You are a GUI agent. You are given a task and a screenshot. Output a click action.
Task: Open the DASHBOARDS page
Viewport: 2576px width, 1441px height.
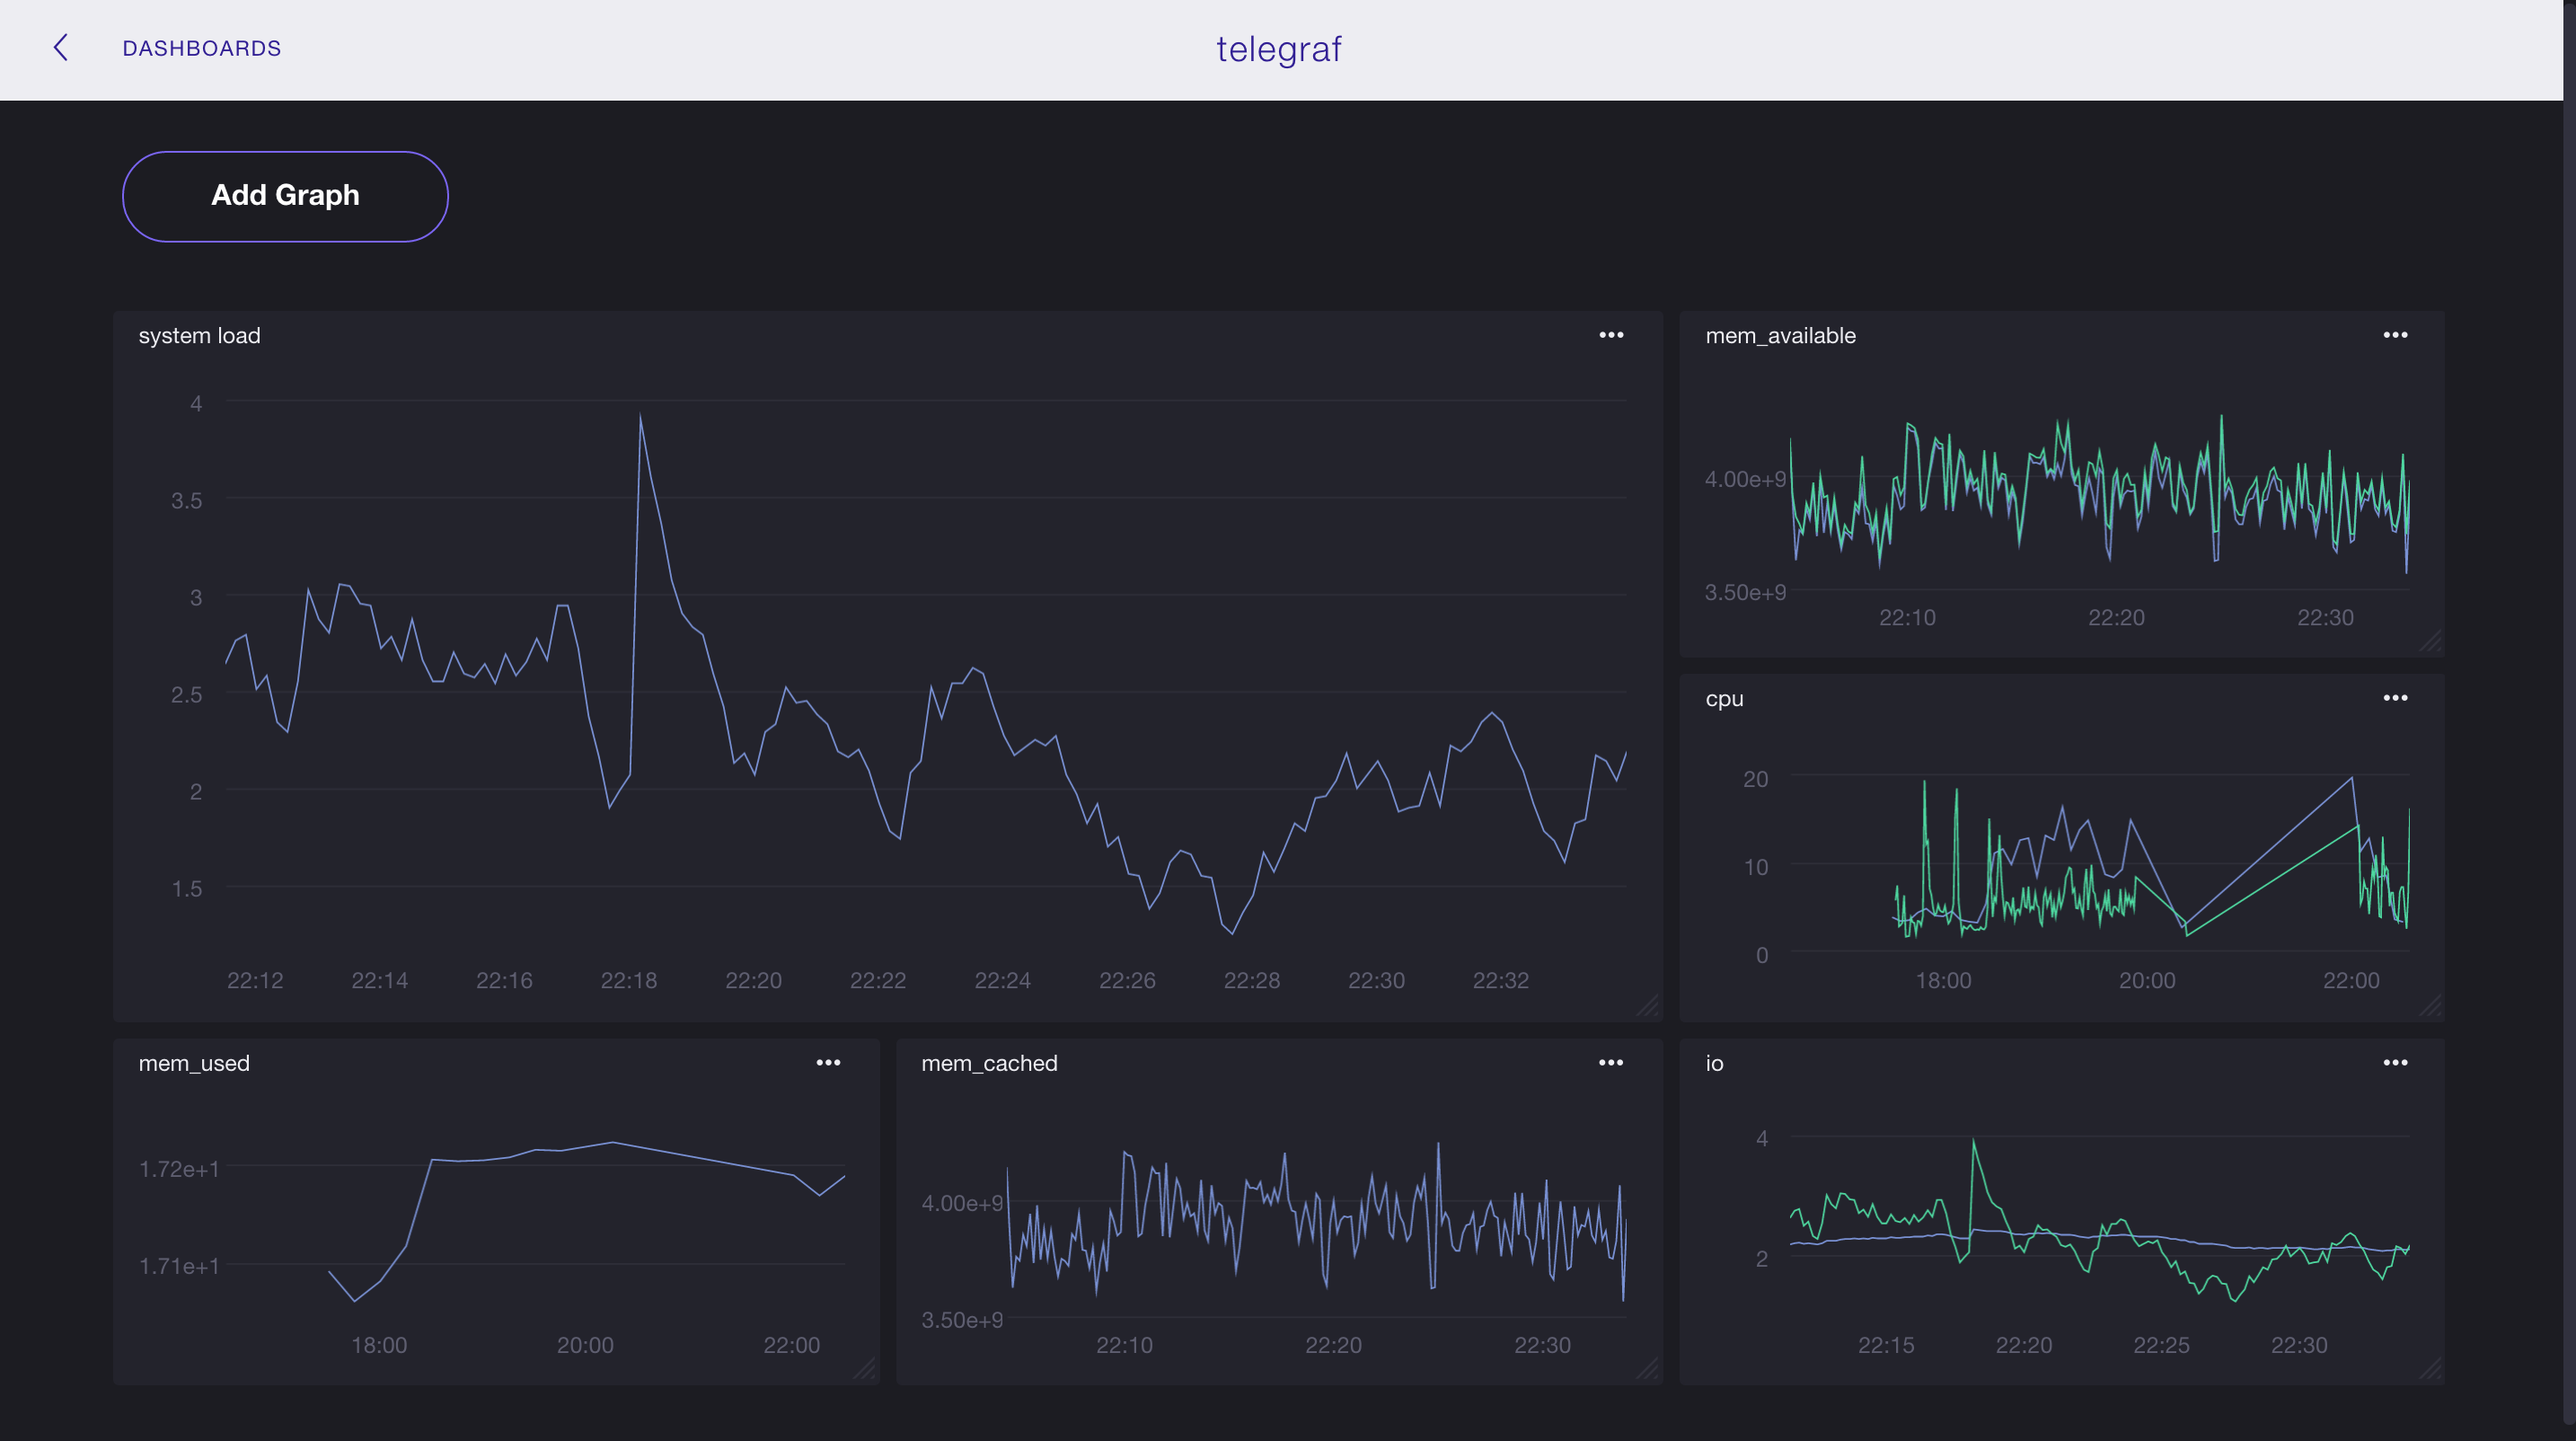[x=202, y=47]
